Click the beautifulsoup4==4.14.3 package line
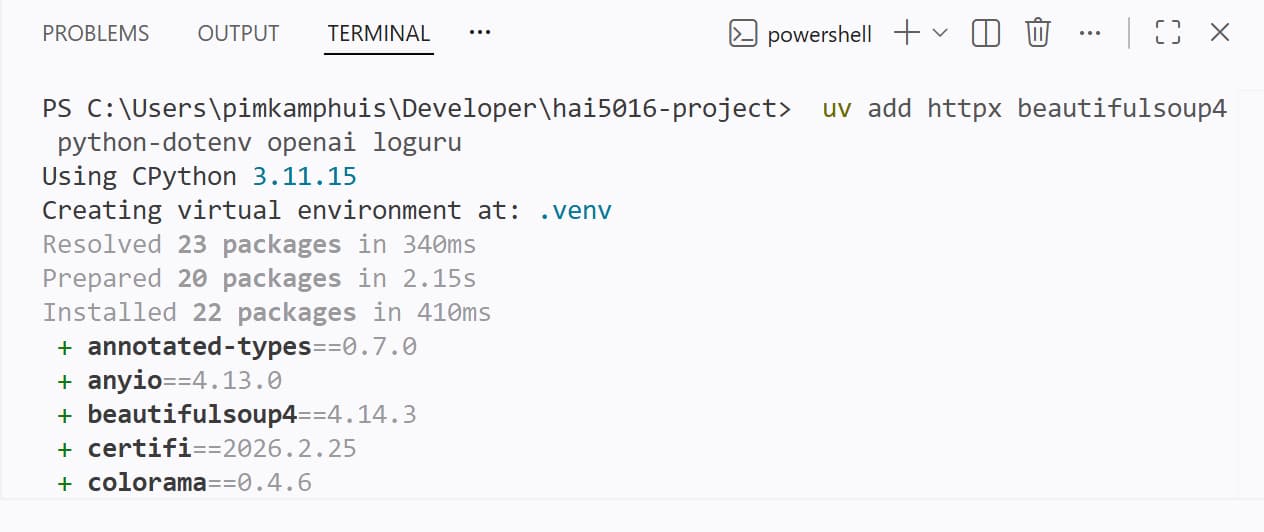The height and width of the screenshot is (532, 1264). tap(251, 415)
